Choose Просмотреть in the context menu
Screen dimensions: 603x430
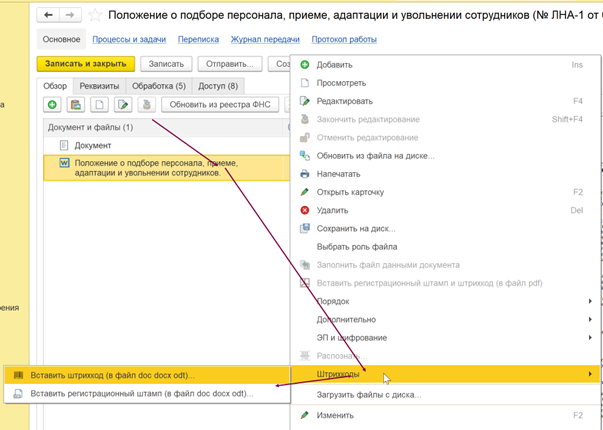tap(446, 83)
